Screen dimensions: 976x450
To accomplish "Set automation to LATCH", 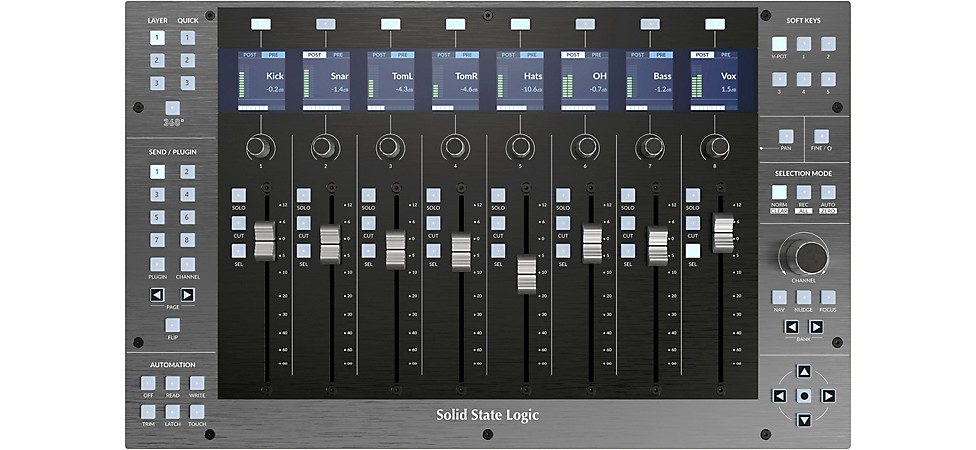I will [x=172, y=412].
